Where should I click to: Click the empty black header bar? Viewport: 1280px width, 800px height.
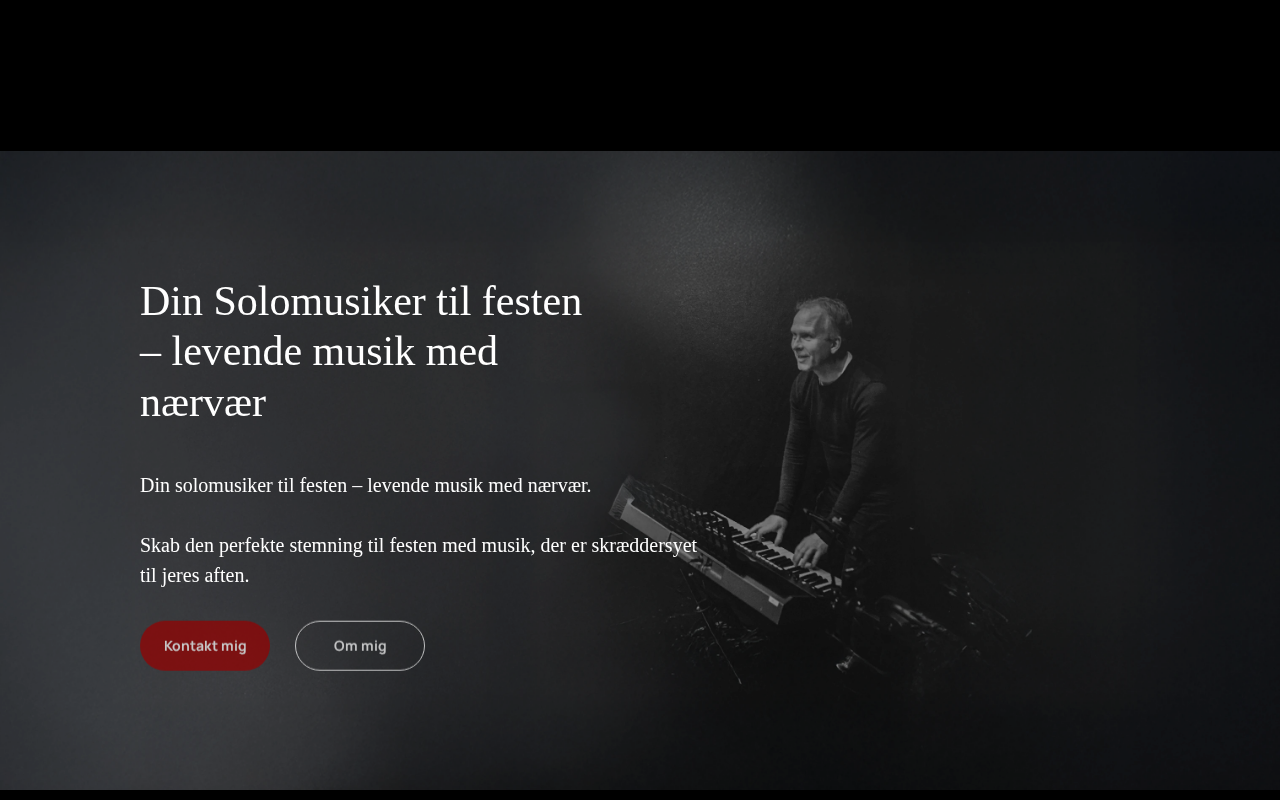(640, 75)
